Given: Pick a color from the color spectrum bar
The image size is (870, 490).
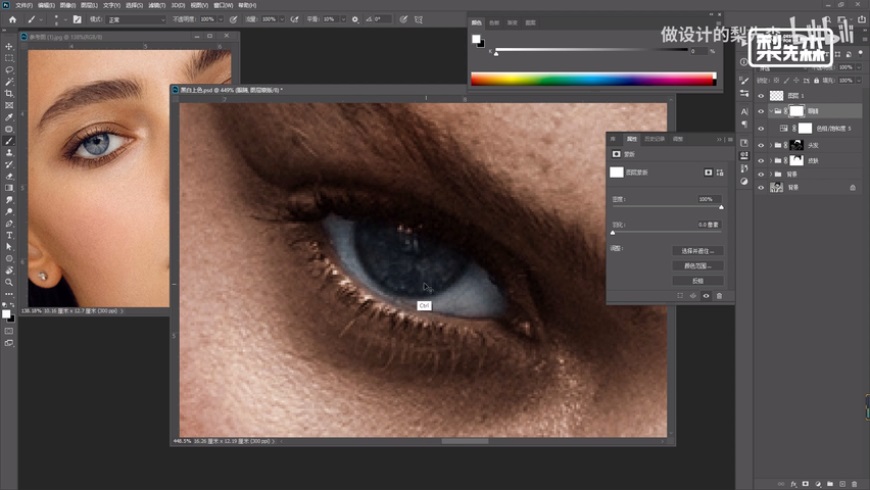Looking at the screenshot, I should click(x=592, y=79).
